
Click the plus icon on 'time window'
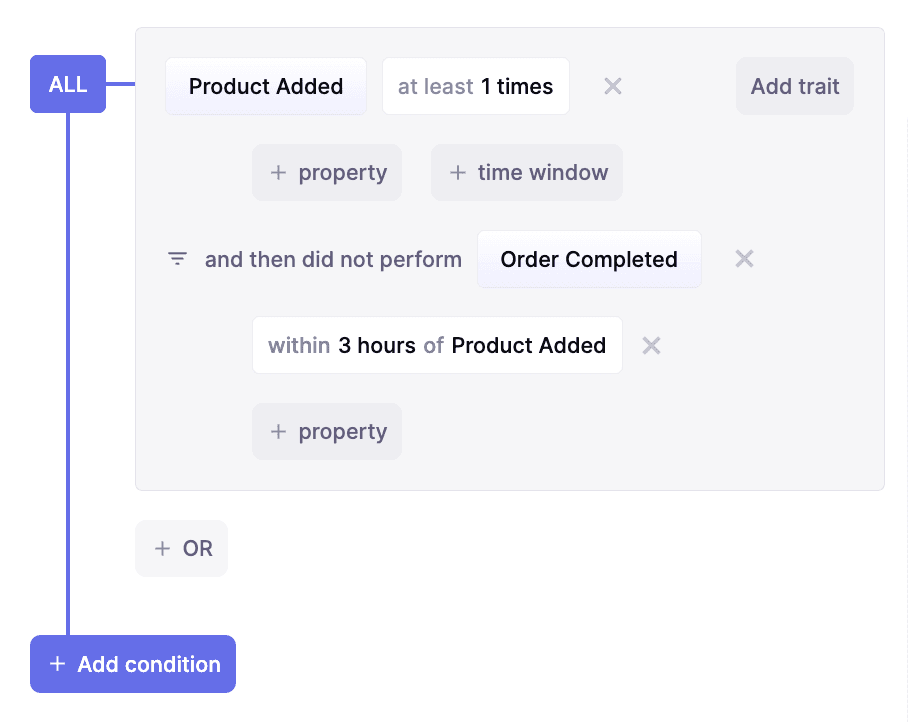(458, 173)
